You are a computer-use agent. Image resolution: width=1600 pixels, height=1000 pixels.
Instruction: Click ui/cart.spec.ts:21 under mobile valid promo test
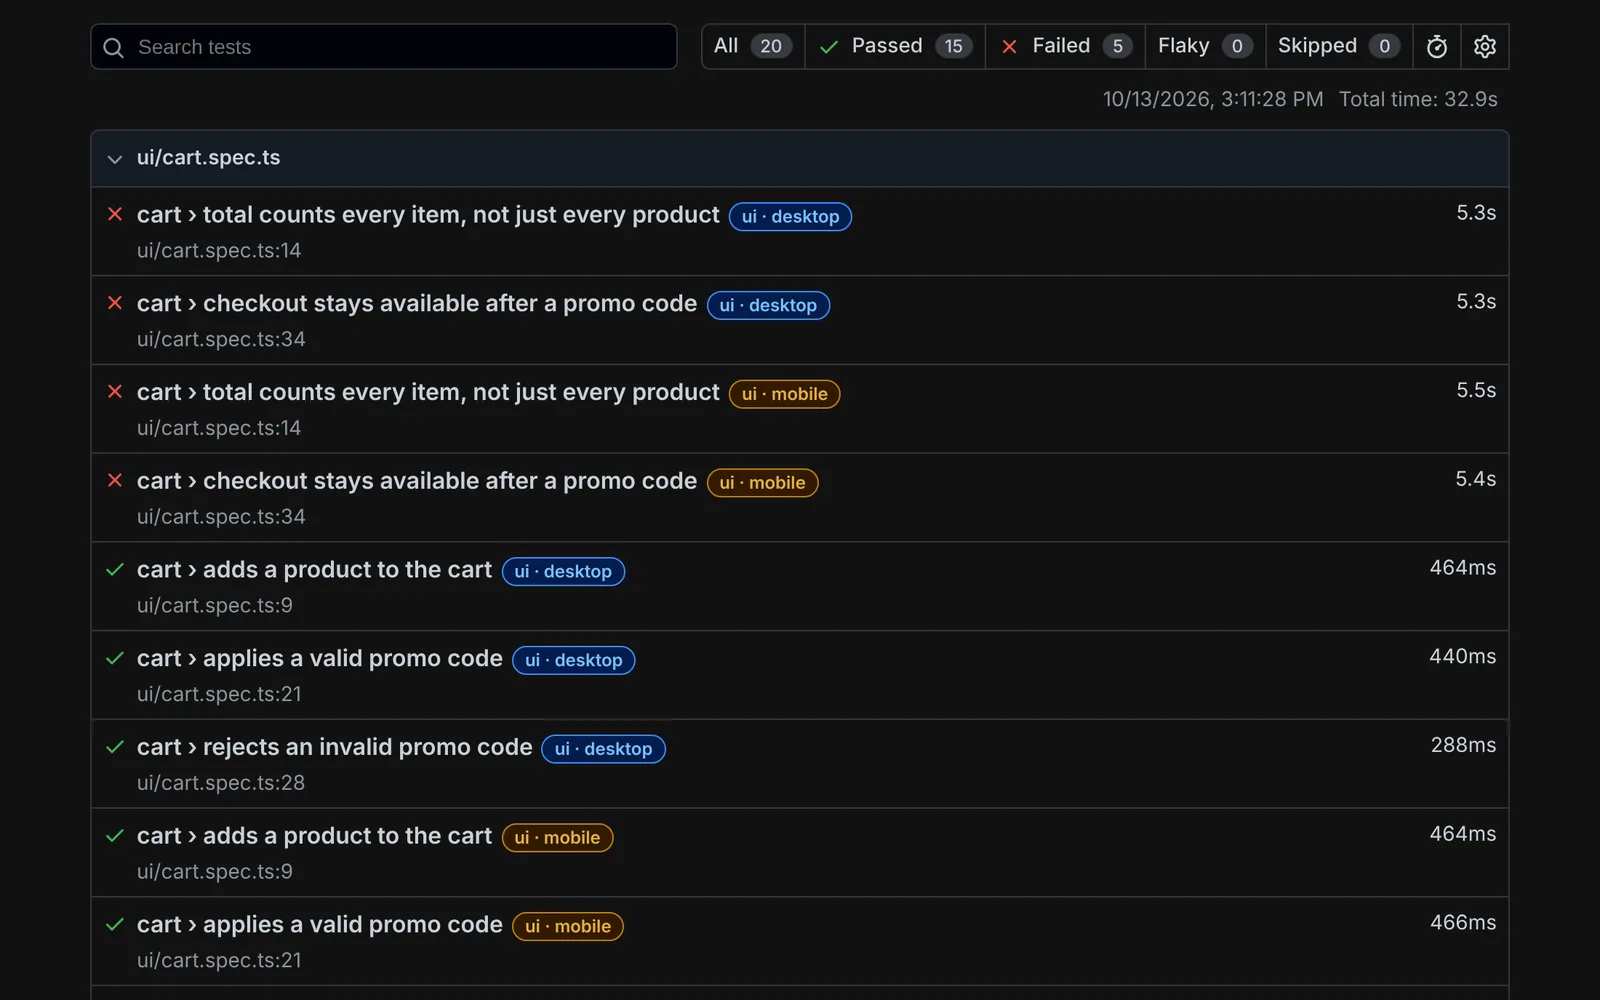coord(219,960)
